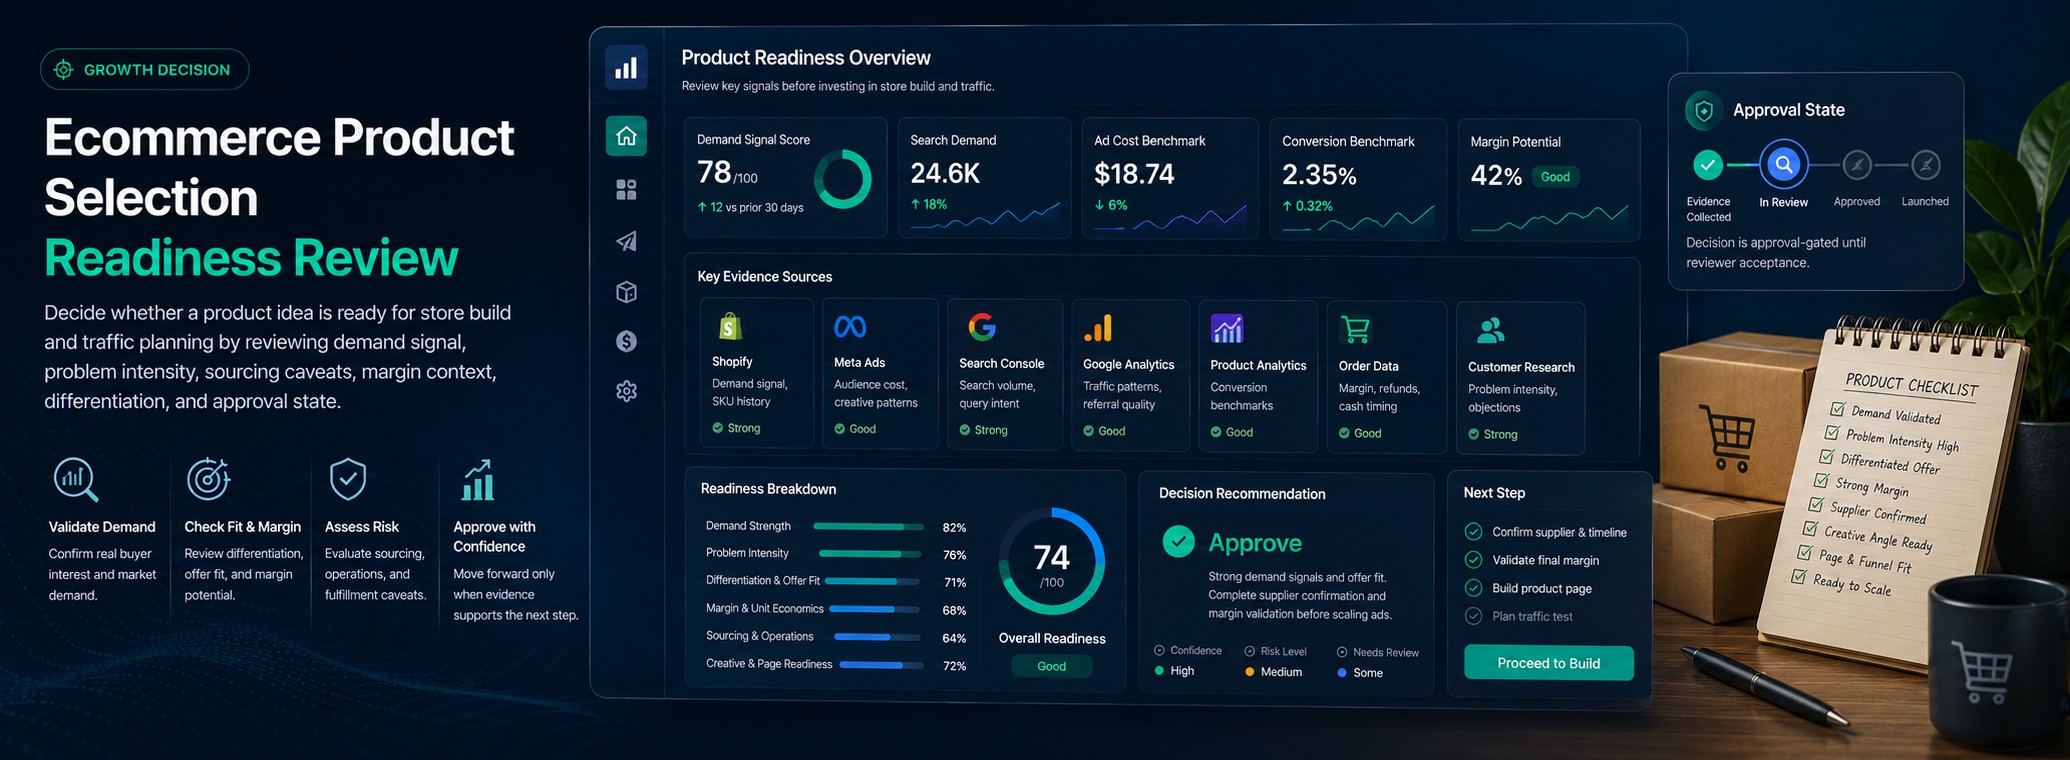Image resolution: width=2070 pixels, height=760 pixels.
Task: Click the Good badge beside Margin Potential
Action: [x=1555, y=177]
